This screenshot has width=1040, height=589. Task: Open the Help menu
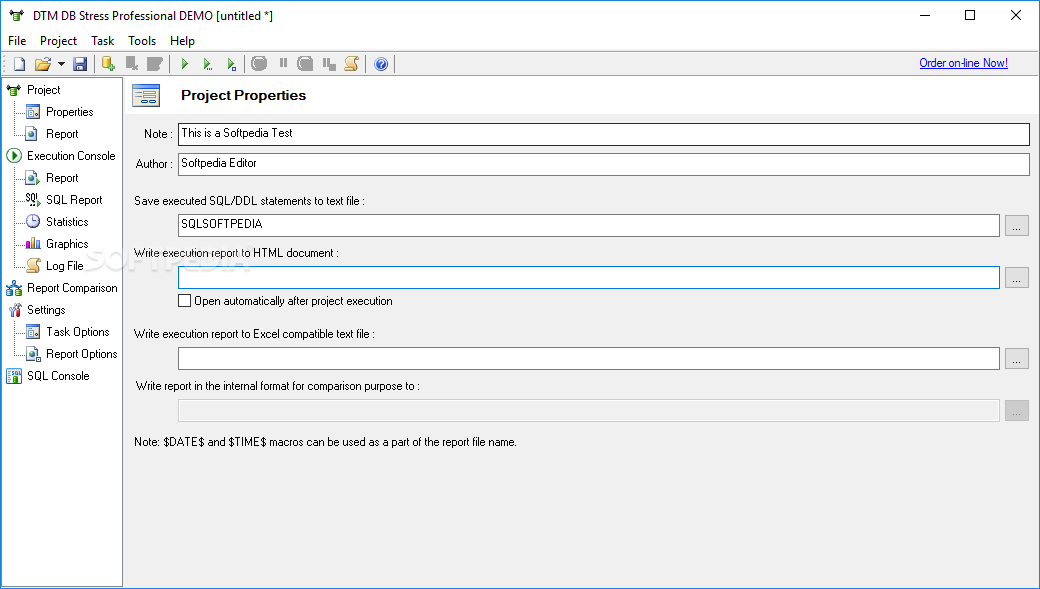[182, 40]
